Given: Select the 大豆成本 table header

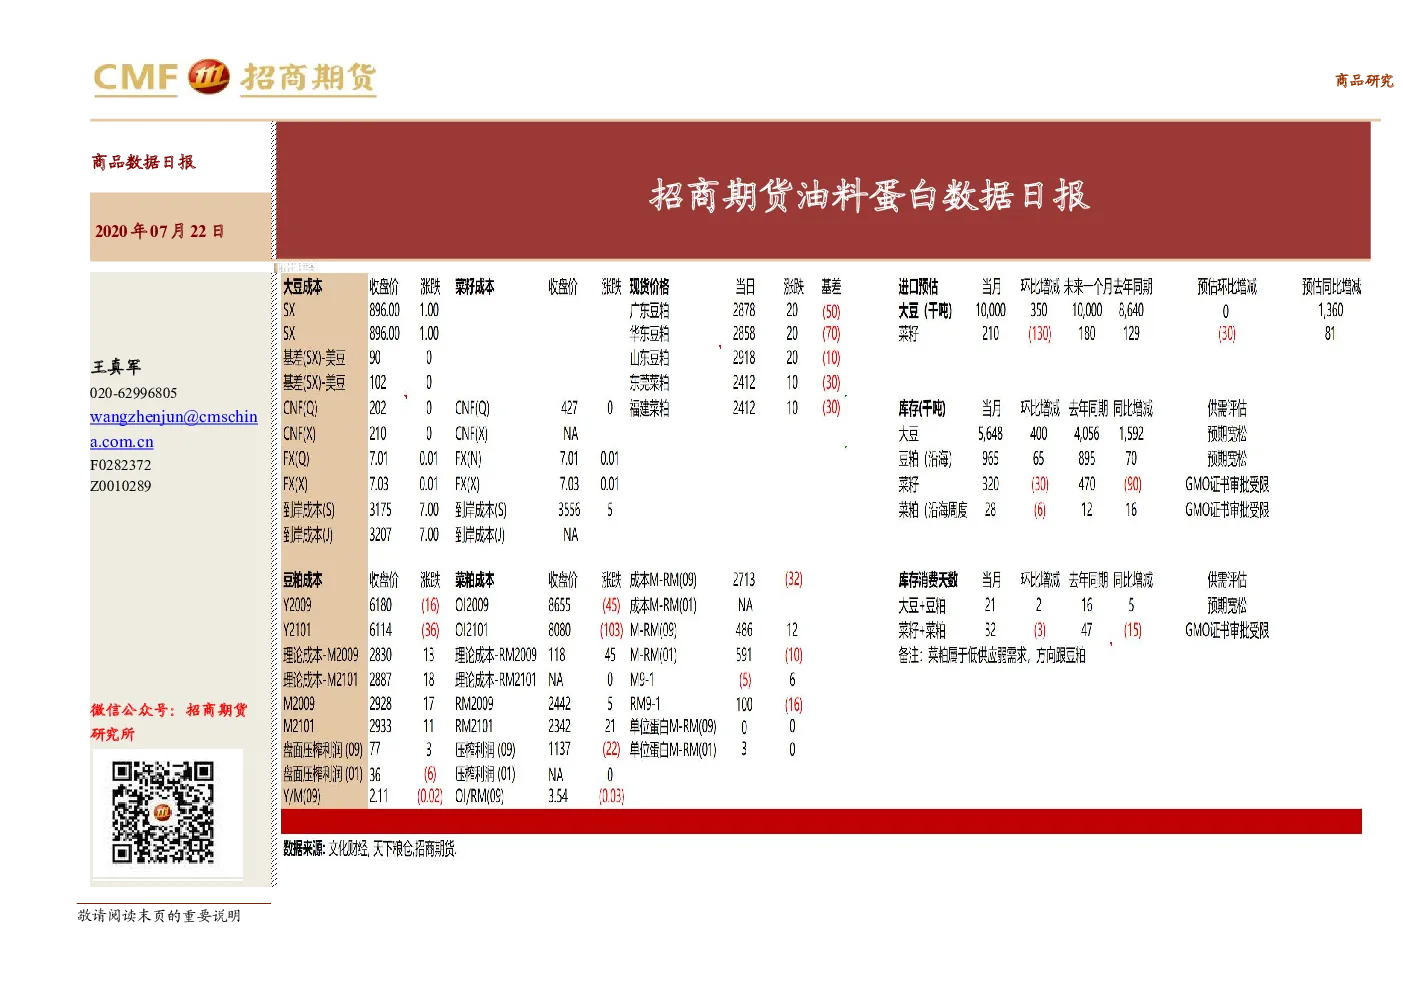Looking at the screenshot, I should pyautogui.click(x=302, y=287).
